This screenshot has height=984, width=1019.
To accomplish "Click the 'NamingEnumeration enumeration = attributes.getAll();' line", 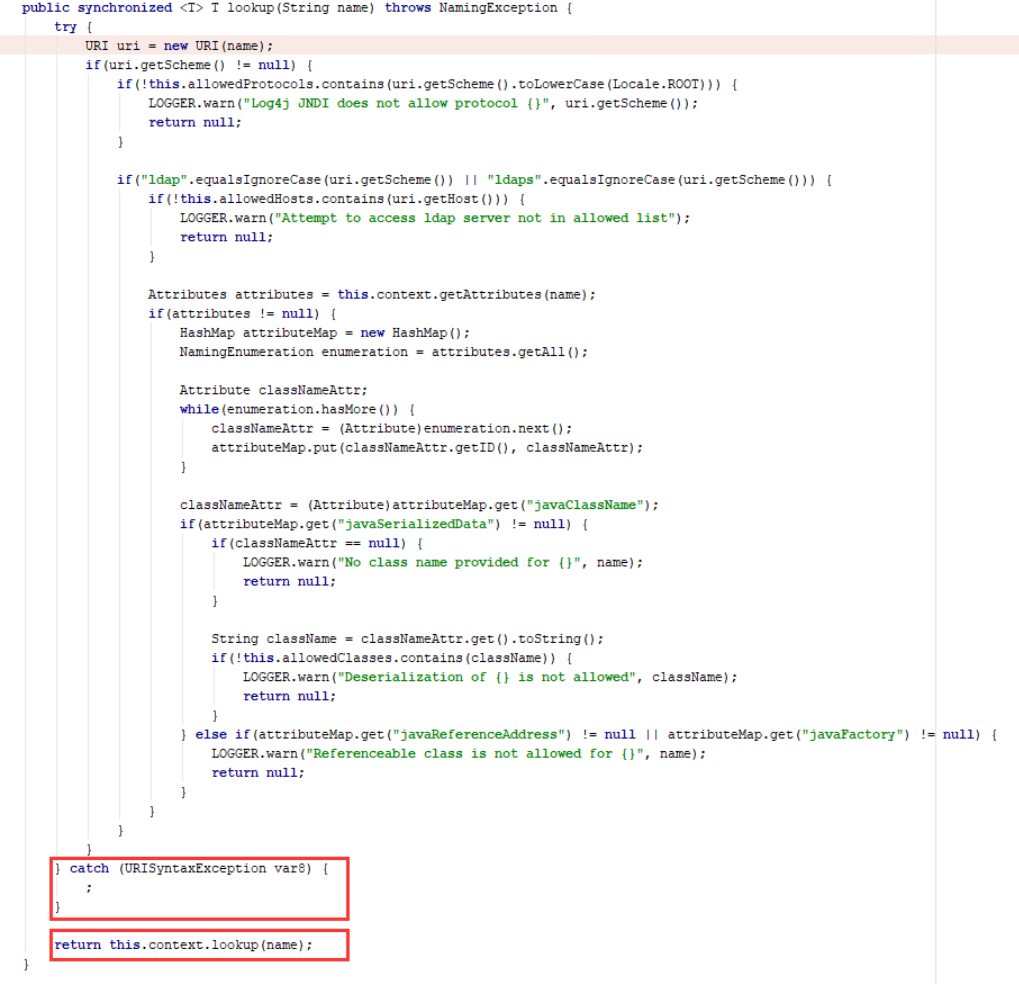I will pos(383,352).
